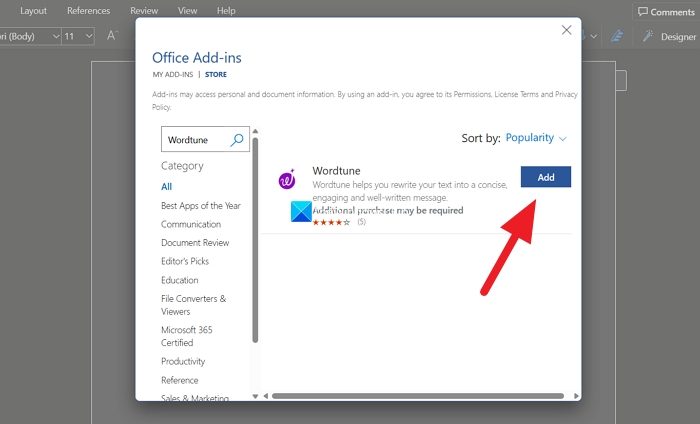This screenshot has width=700, height=424.
Task: Click the Wordtune purple logo icon
Action: (x=287, y=179)
